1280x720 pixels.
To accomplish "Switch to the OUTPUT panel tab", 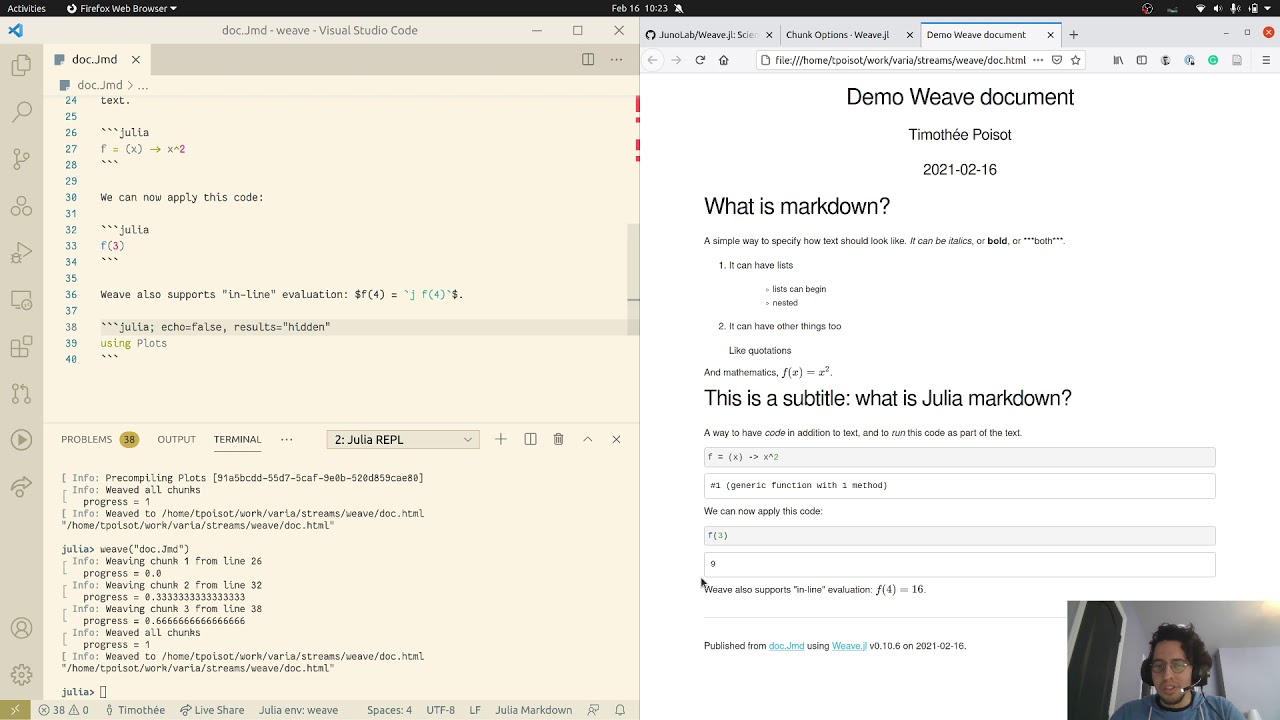I will [176, 439].
